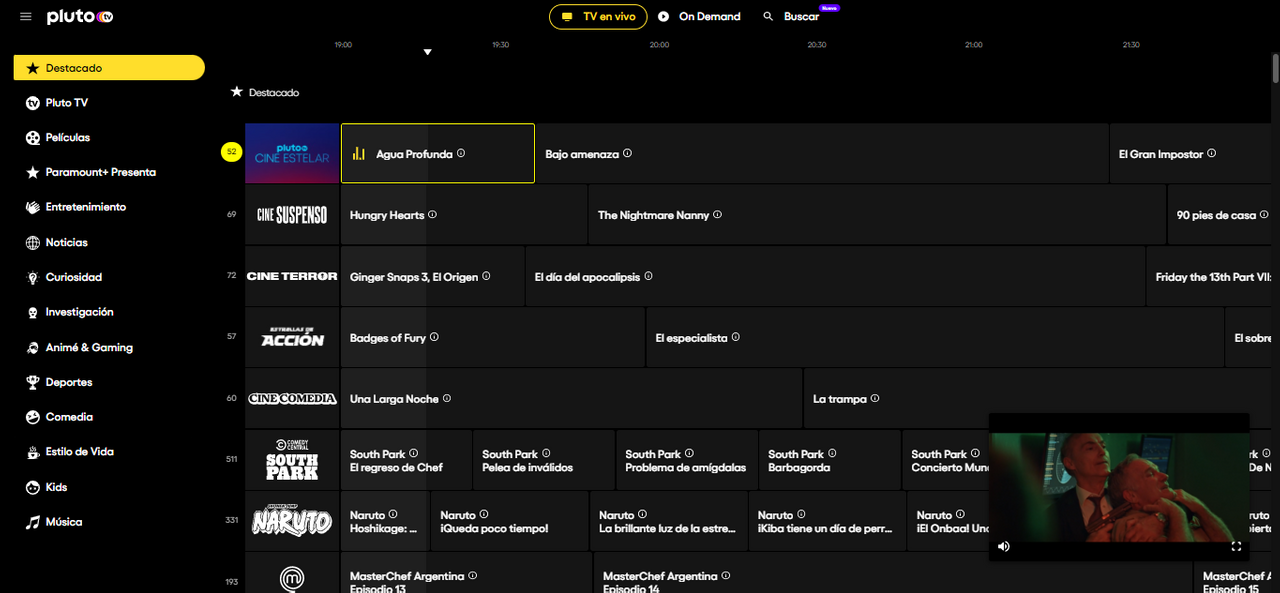Select Destacado category in sidebar

point(109,68)
